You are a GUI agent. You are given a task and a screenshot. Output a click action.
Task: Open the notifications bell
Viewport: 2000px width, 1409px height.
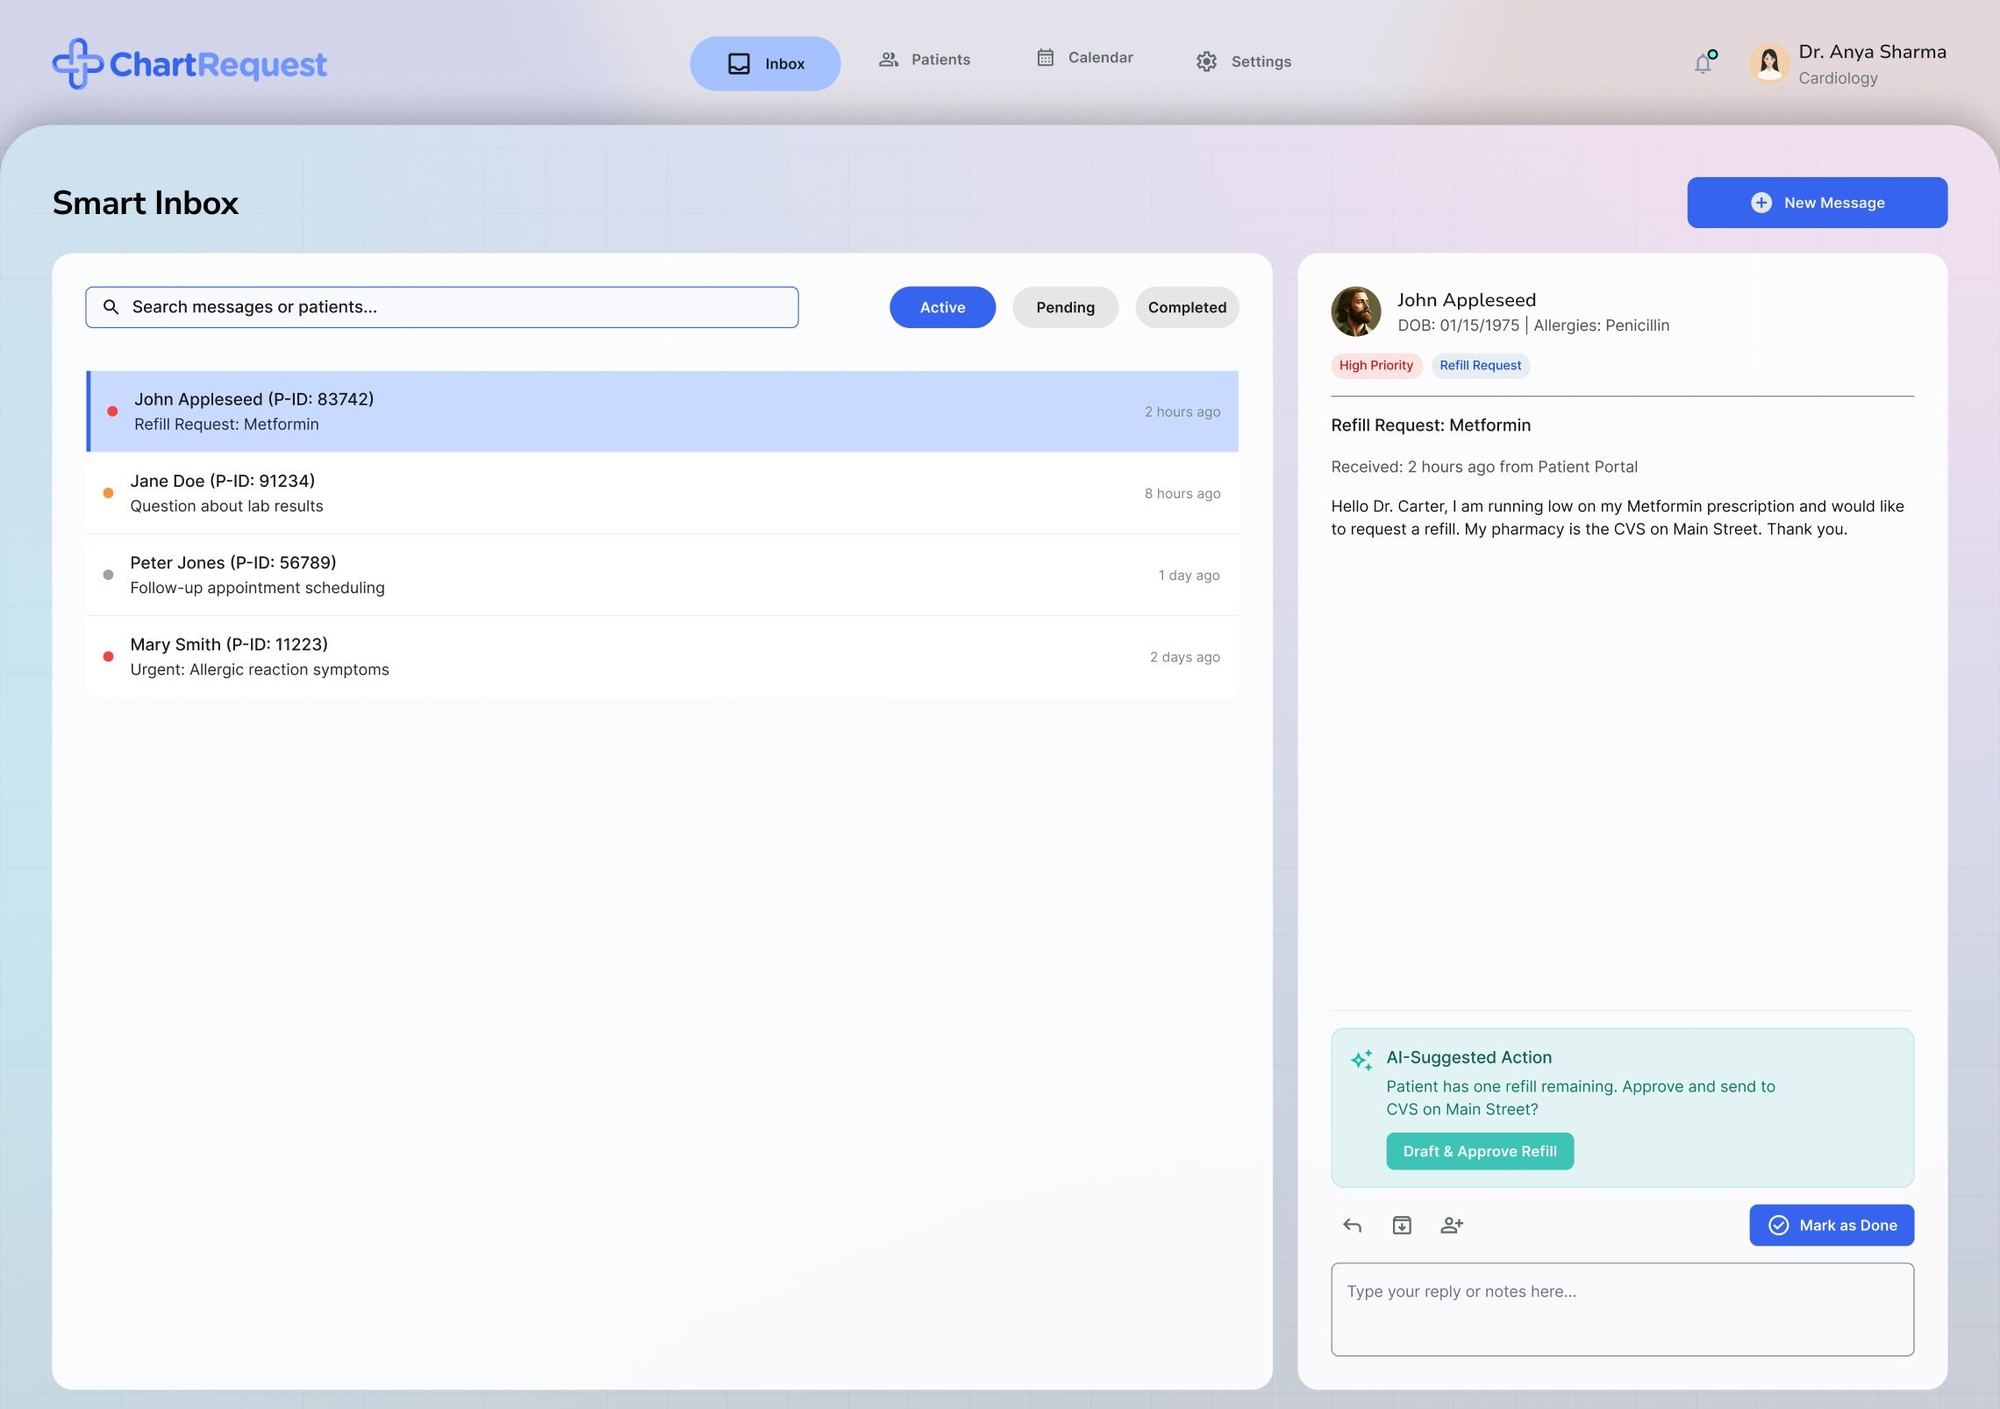[x=1703, y=63]
